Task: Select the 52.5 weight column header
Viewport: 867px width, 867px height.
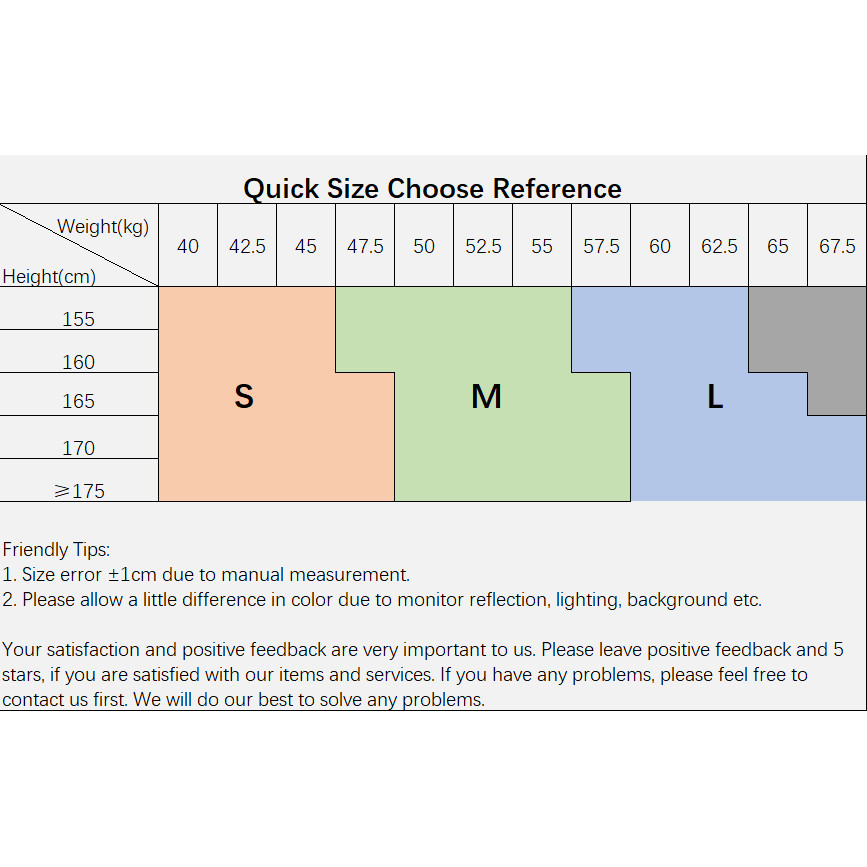Action: [483, 246]
